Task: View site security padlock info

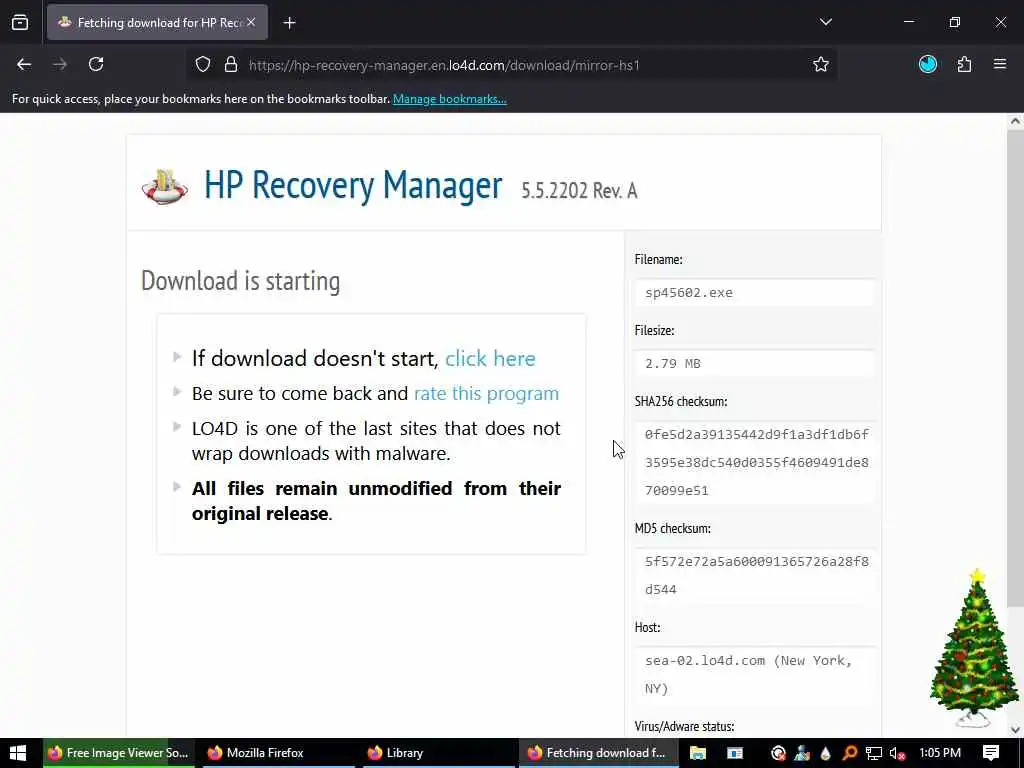Action: point(231,65)
